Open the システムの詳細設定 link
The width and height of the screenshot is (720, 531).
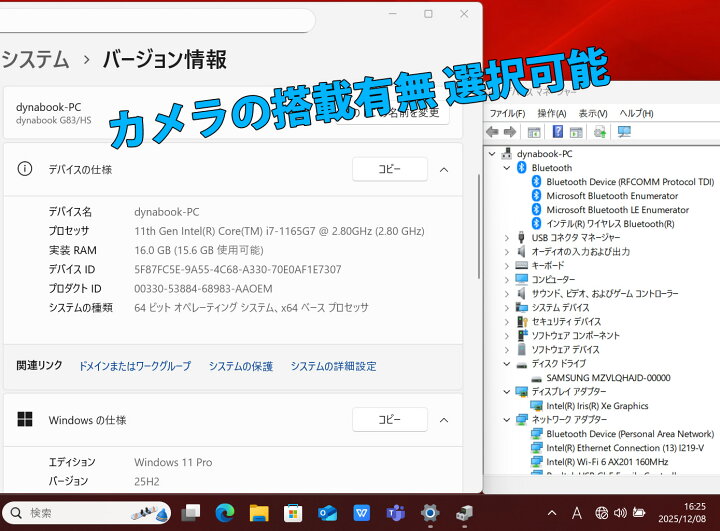(333, 366)
